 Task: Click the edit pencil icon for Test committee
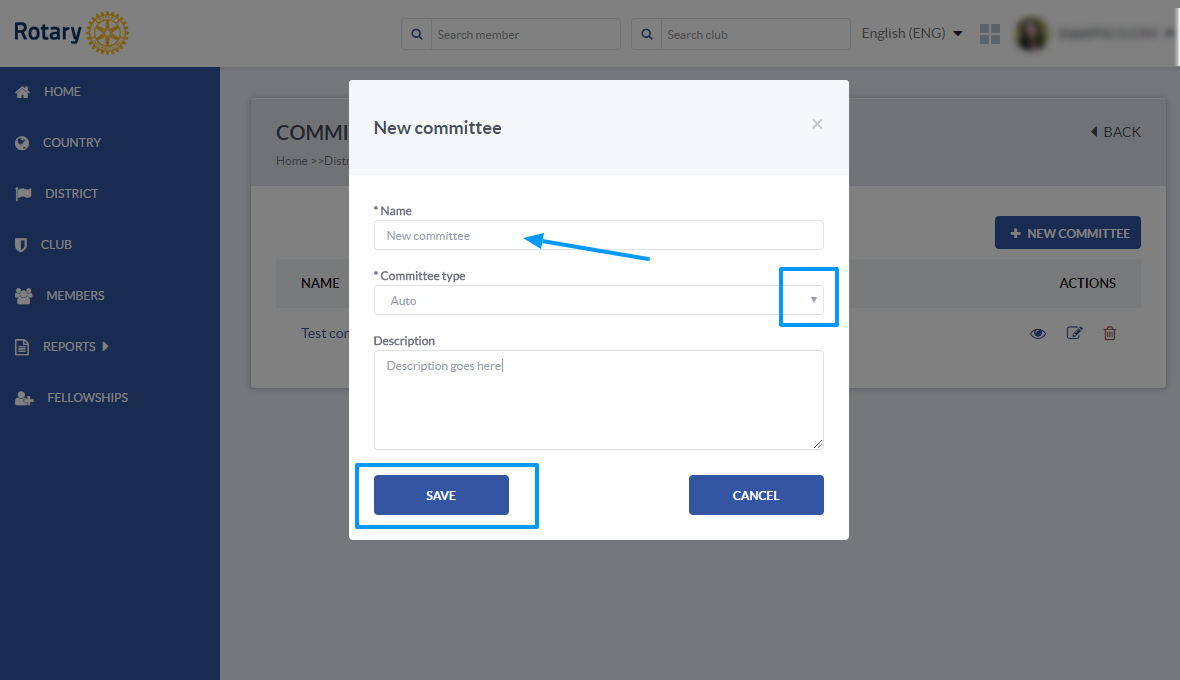(x=1074, y=332)
